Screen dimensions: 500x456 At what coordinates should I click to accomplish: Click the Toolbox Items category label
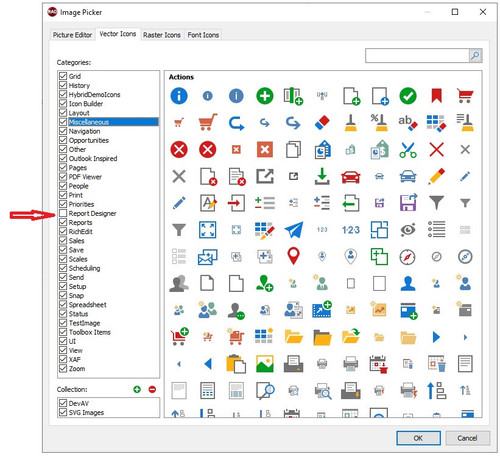pos(90,332)
